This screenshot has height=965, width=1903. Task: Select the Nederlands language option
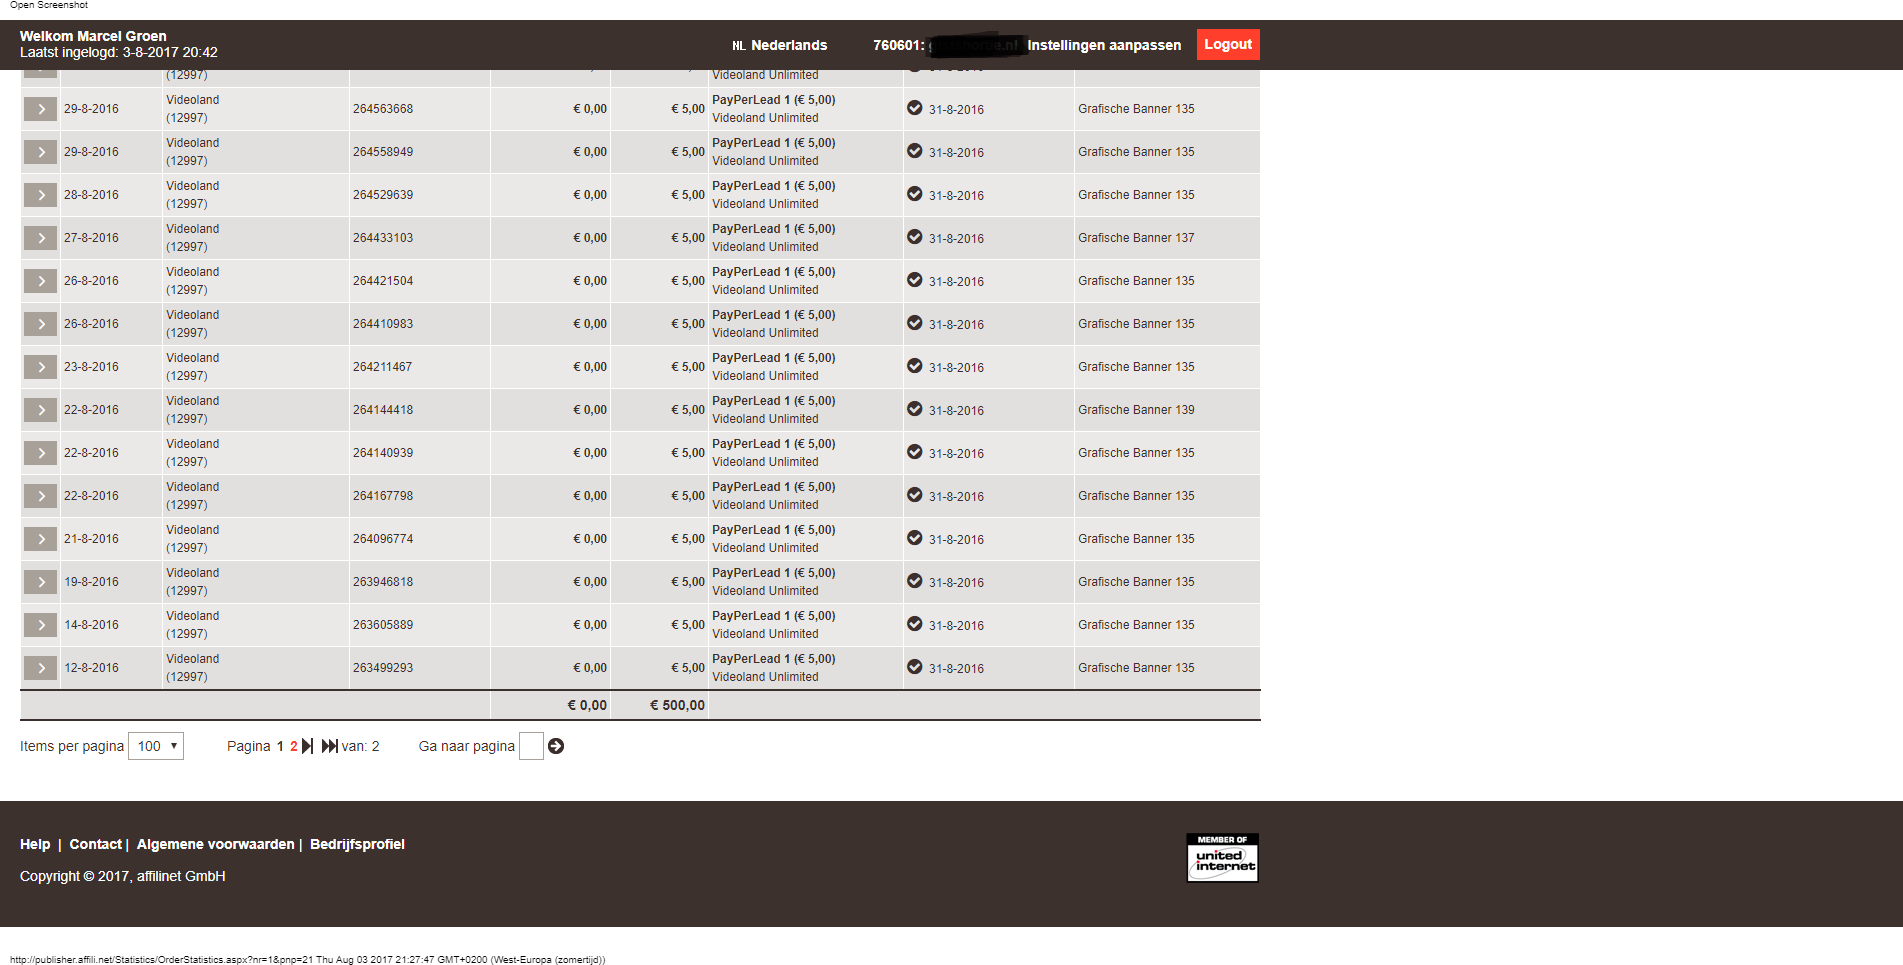[x=780, y=45]
